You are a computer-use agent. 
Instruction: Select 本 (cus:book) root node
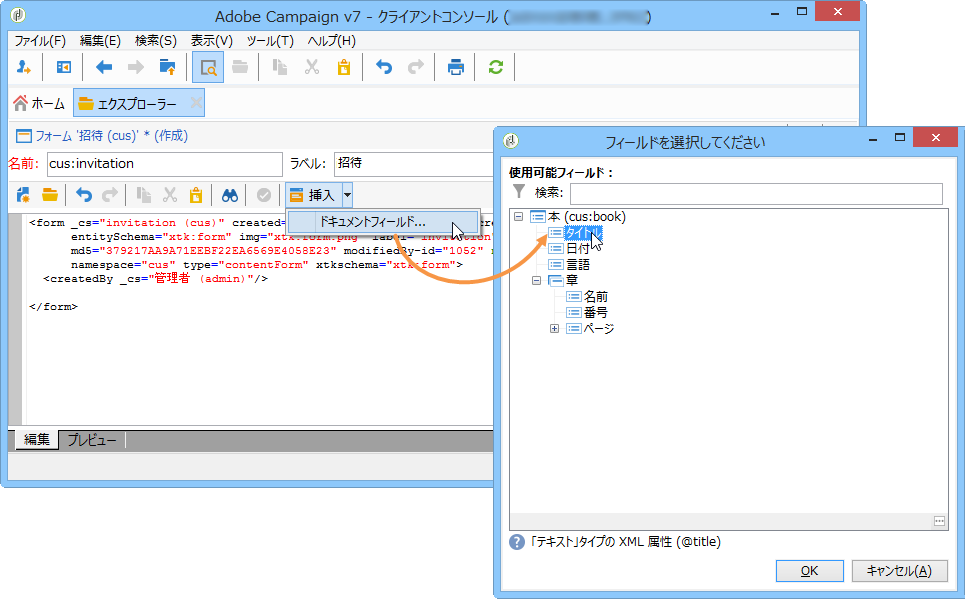pyautogui.click(x=587, y=217)
